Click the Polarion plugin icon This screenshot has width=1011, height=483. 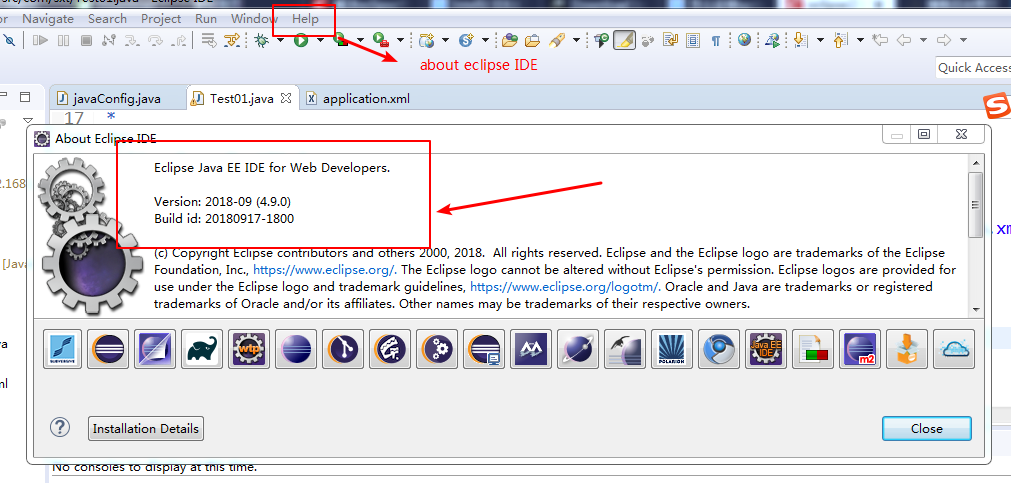pos(672,349)
